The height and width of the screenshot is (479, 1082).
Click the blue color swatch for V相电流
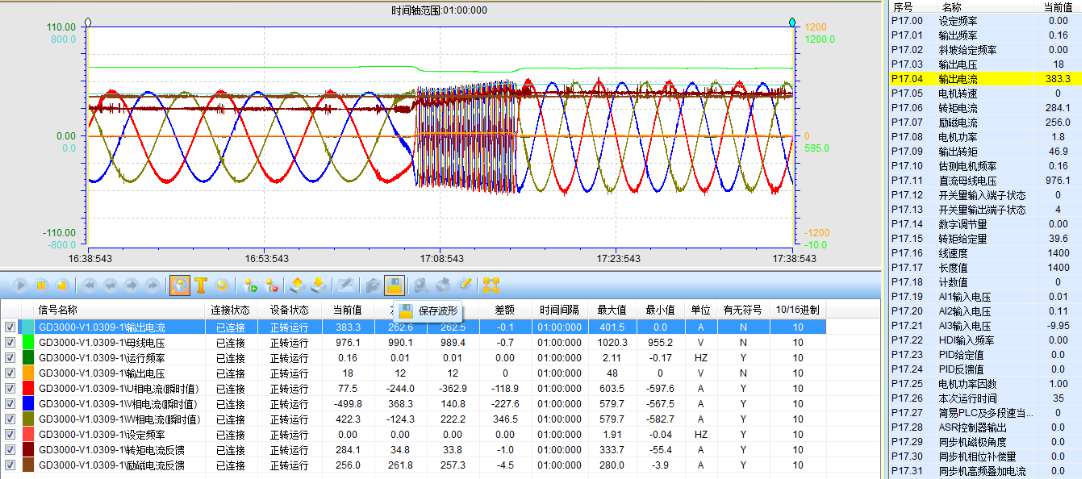27,403
